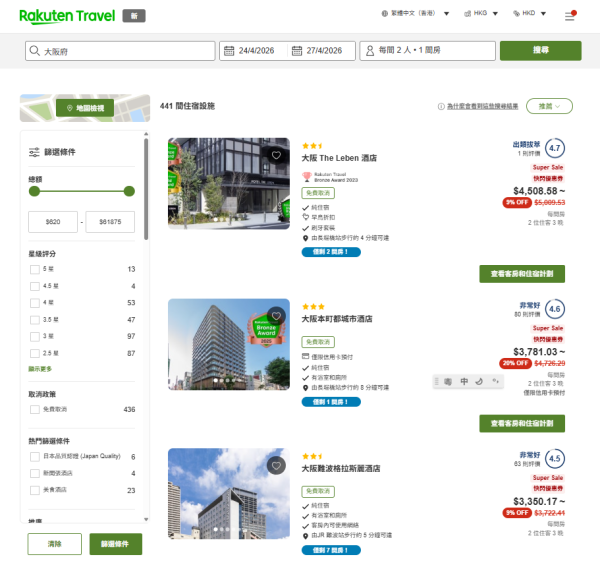
Task: Open the check-out calendar icon for 27/4/2026
Action: click(x=297, y=51)
